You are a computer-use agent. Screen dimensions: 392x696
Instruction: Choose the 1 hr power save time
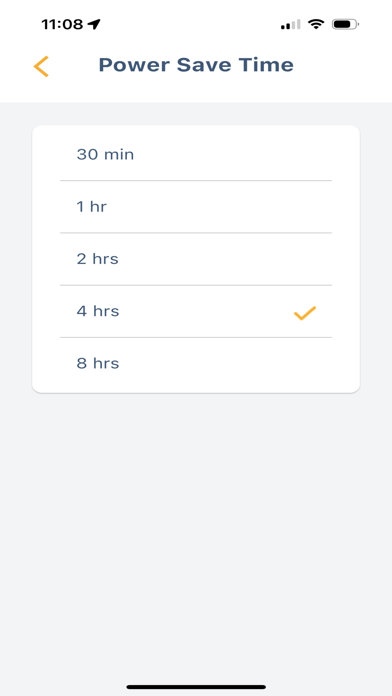(x=196, y=207)
